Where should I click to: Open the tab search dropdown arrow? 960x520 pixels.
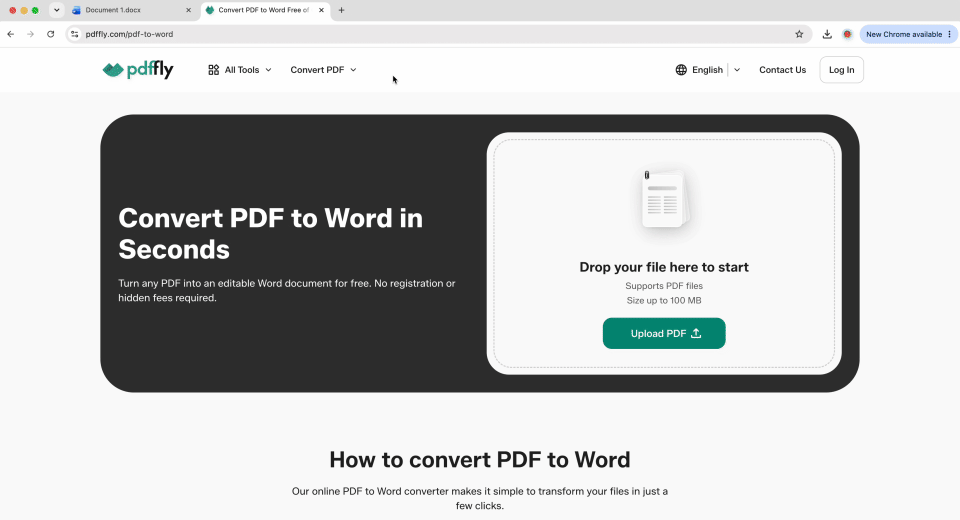56,10
